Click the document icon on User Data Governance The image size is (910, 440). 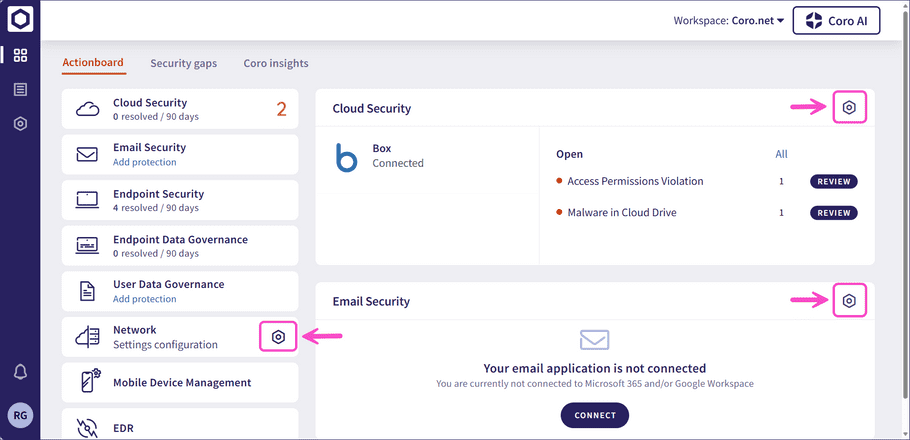[x=88, y=291]
